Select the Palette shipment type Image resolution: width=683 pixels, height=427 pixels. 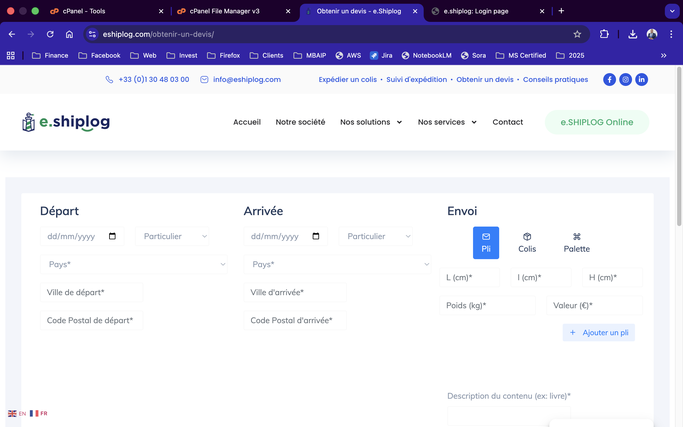coord(576,242)
